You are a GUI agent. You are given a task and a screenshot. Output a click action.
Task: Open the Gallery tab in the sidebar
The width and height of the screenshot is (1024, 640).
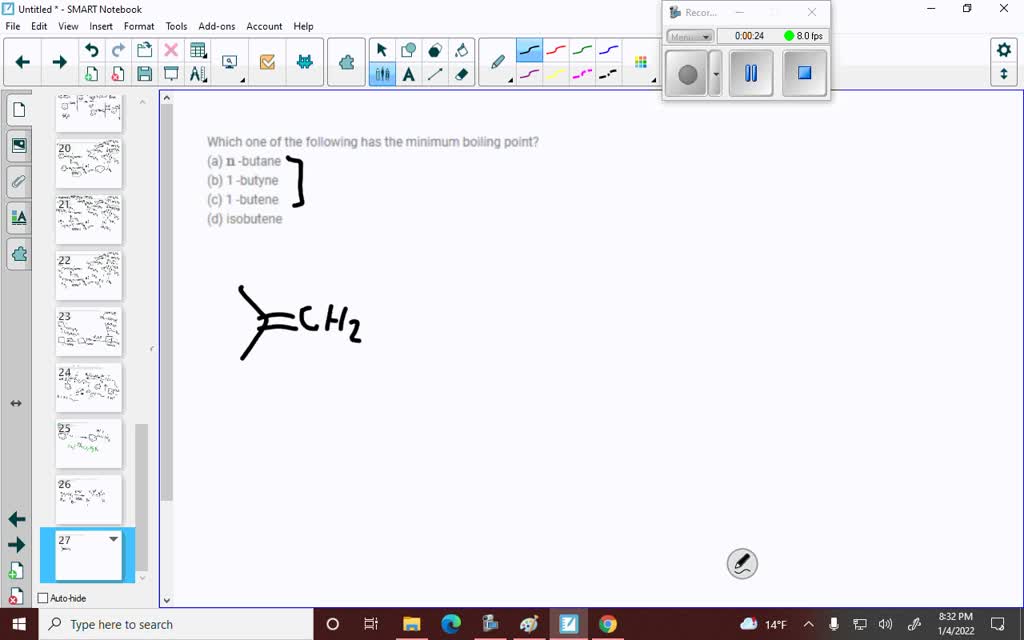pyautogui.click(x=18, y=145)
